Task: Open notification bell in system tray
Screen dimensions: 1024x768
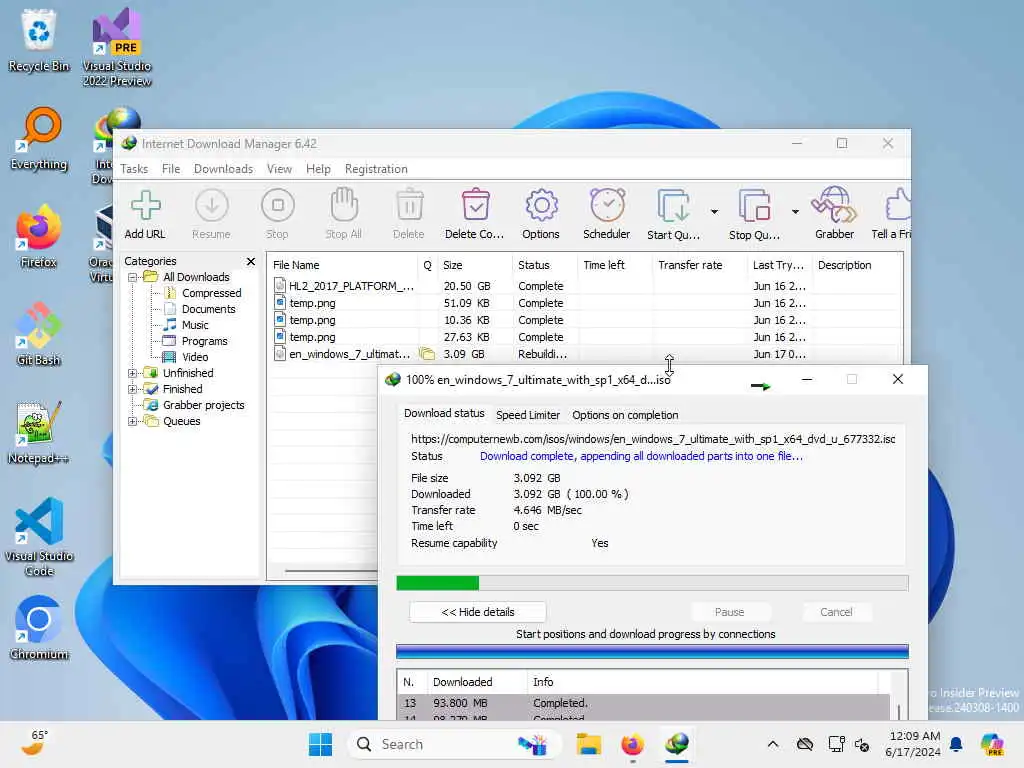Action: point(956,744)
